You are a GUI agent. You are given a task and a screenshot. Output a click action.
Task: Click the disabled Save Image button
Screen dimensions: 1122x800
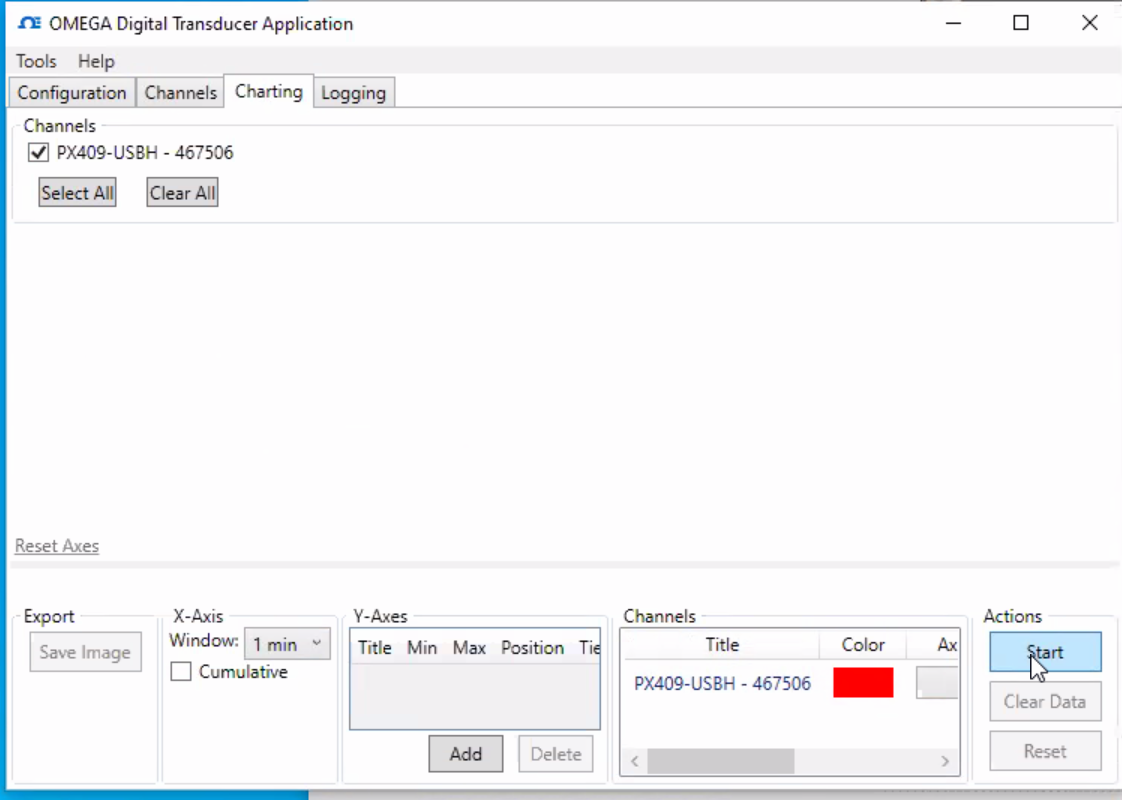point(85,652)
